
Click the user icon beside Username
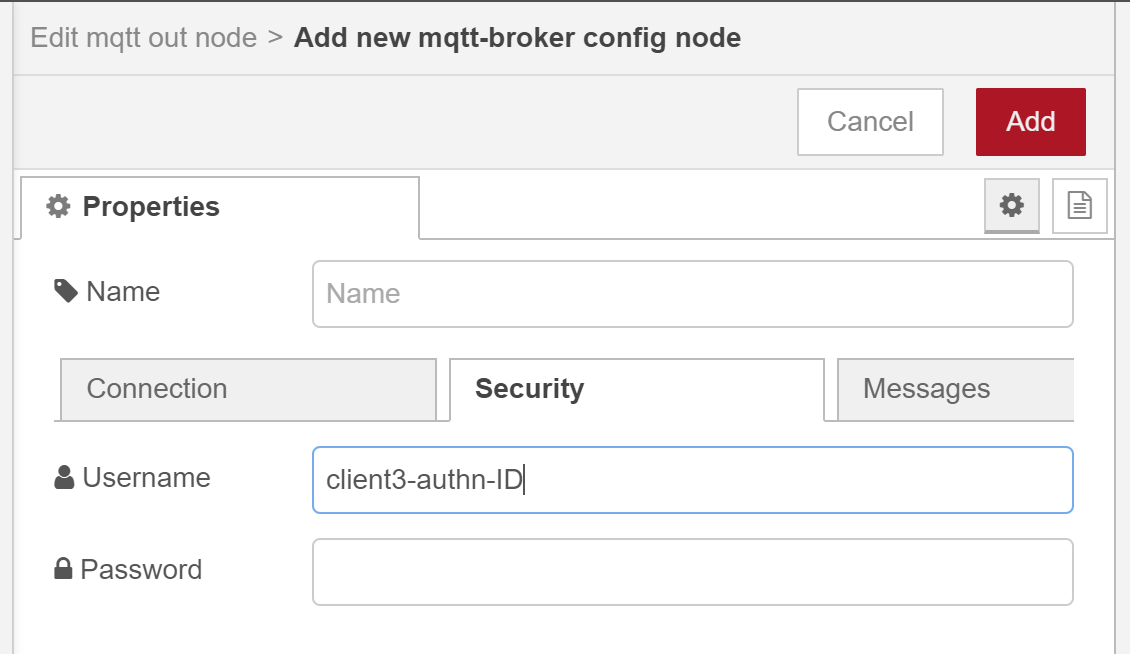[x=64, y=478]
